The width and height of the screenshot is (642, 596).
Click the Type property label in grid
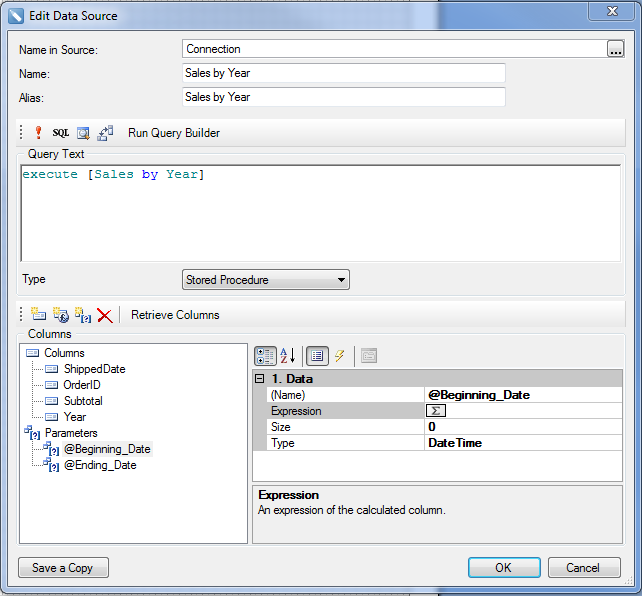[x=283, y=443]
